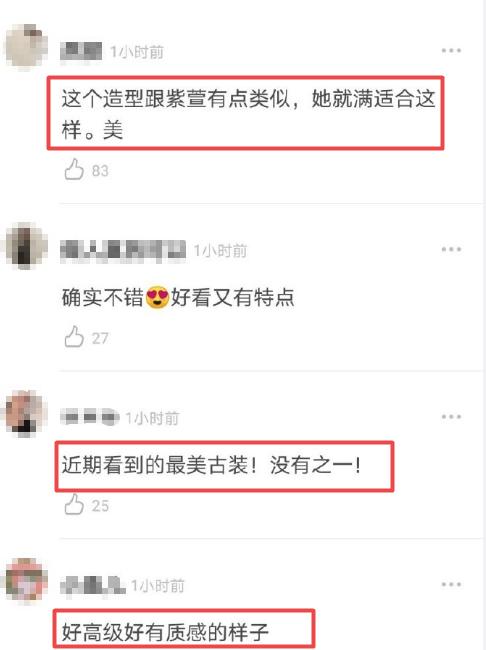Open fourth commenter's avatar

pyautogui.click(x=25, y=580)
